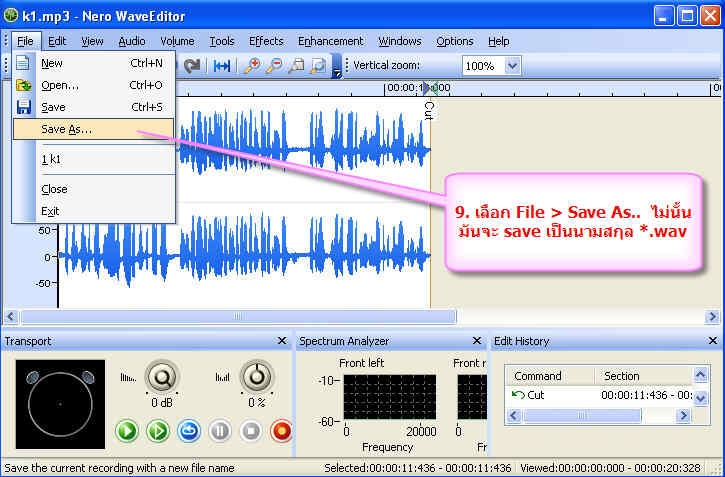Click the Play selection outlined button
This screenshot has width=725, height=477.
[158, 431]
